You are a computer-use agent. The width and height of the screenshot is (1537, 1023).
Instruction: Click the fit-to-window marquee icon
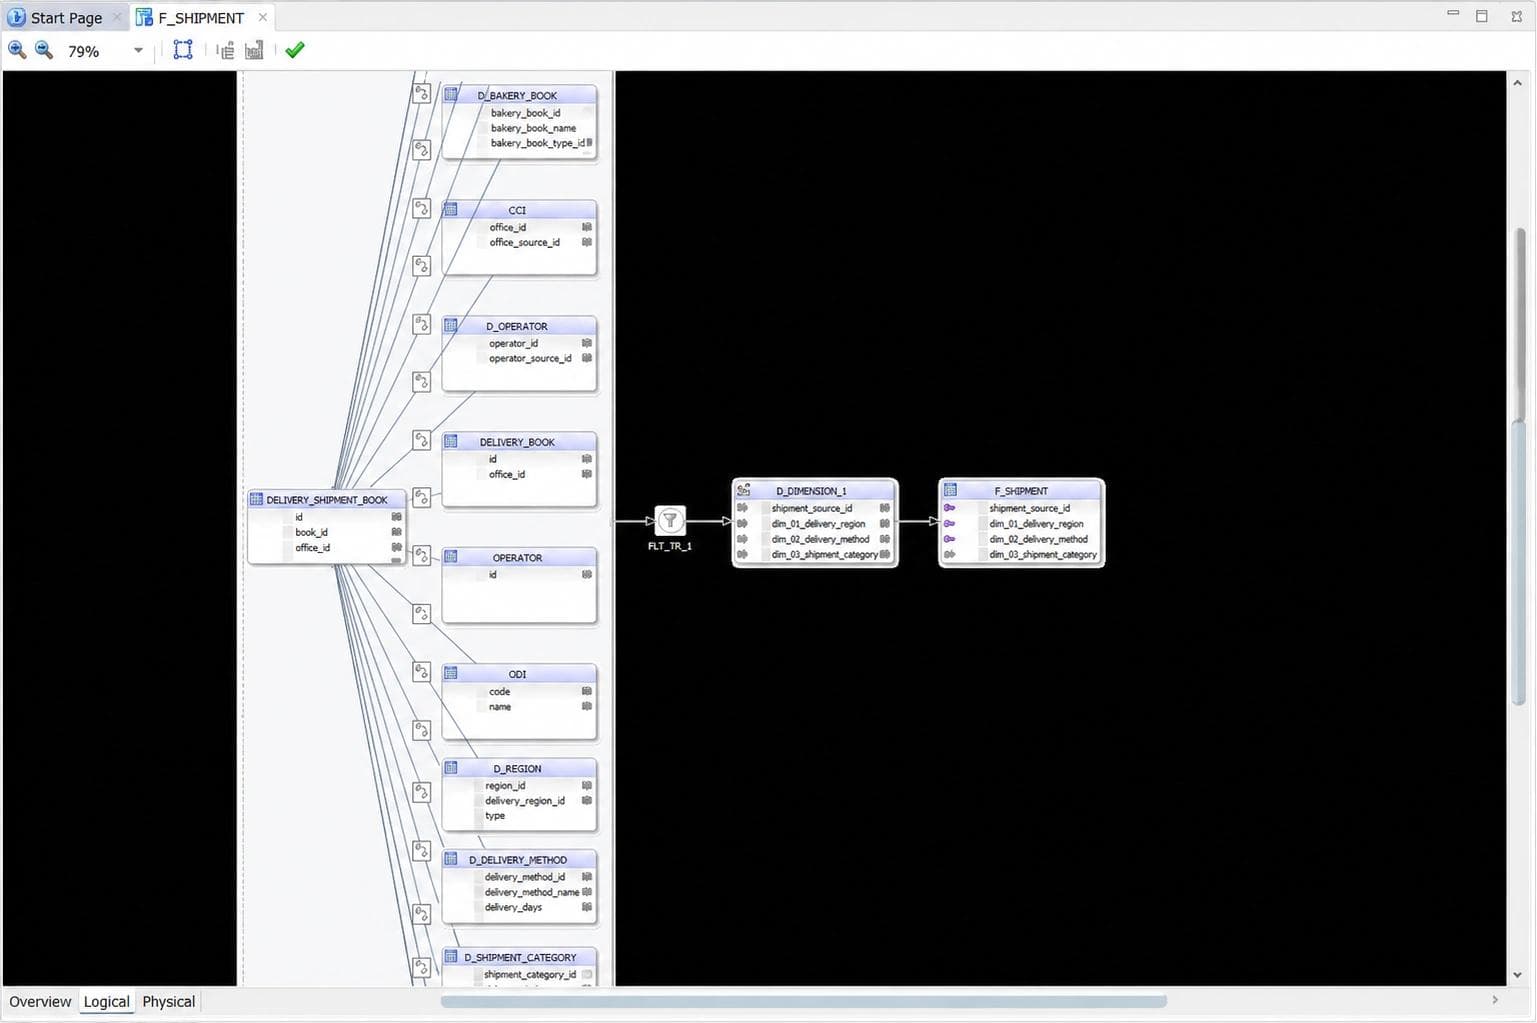(x=183, y=50)
